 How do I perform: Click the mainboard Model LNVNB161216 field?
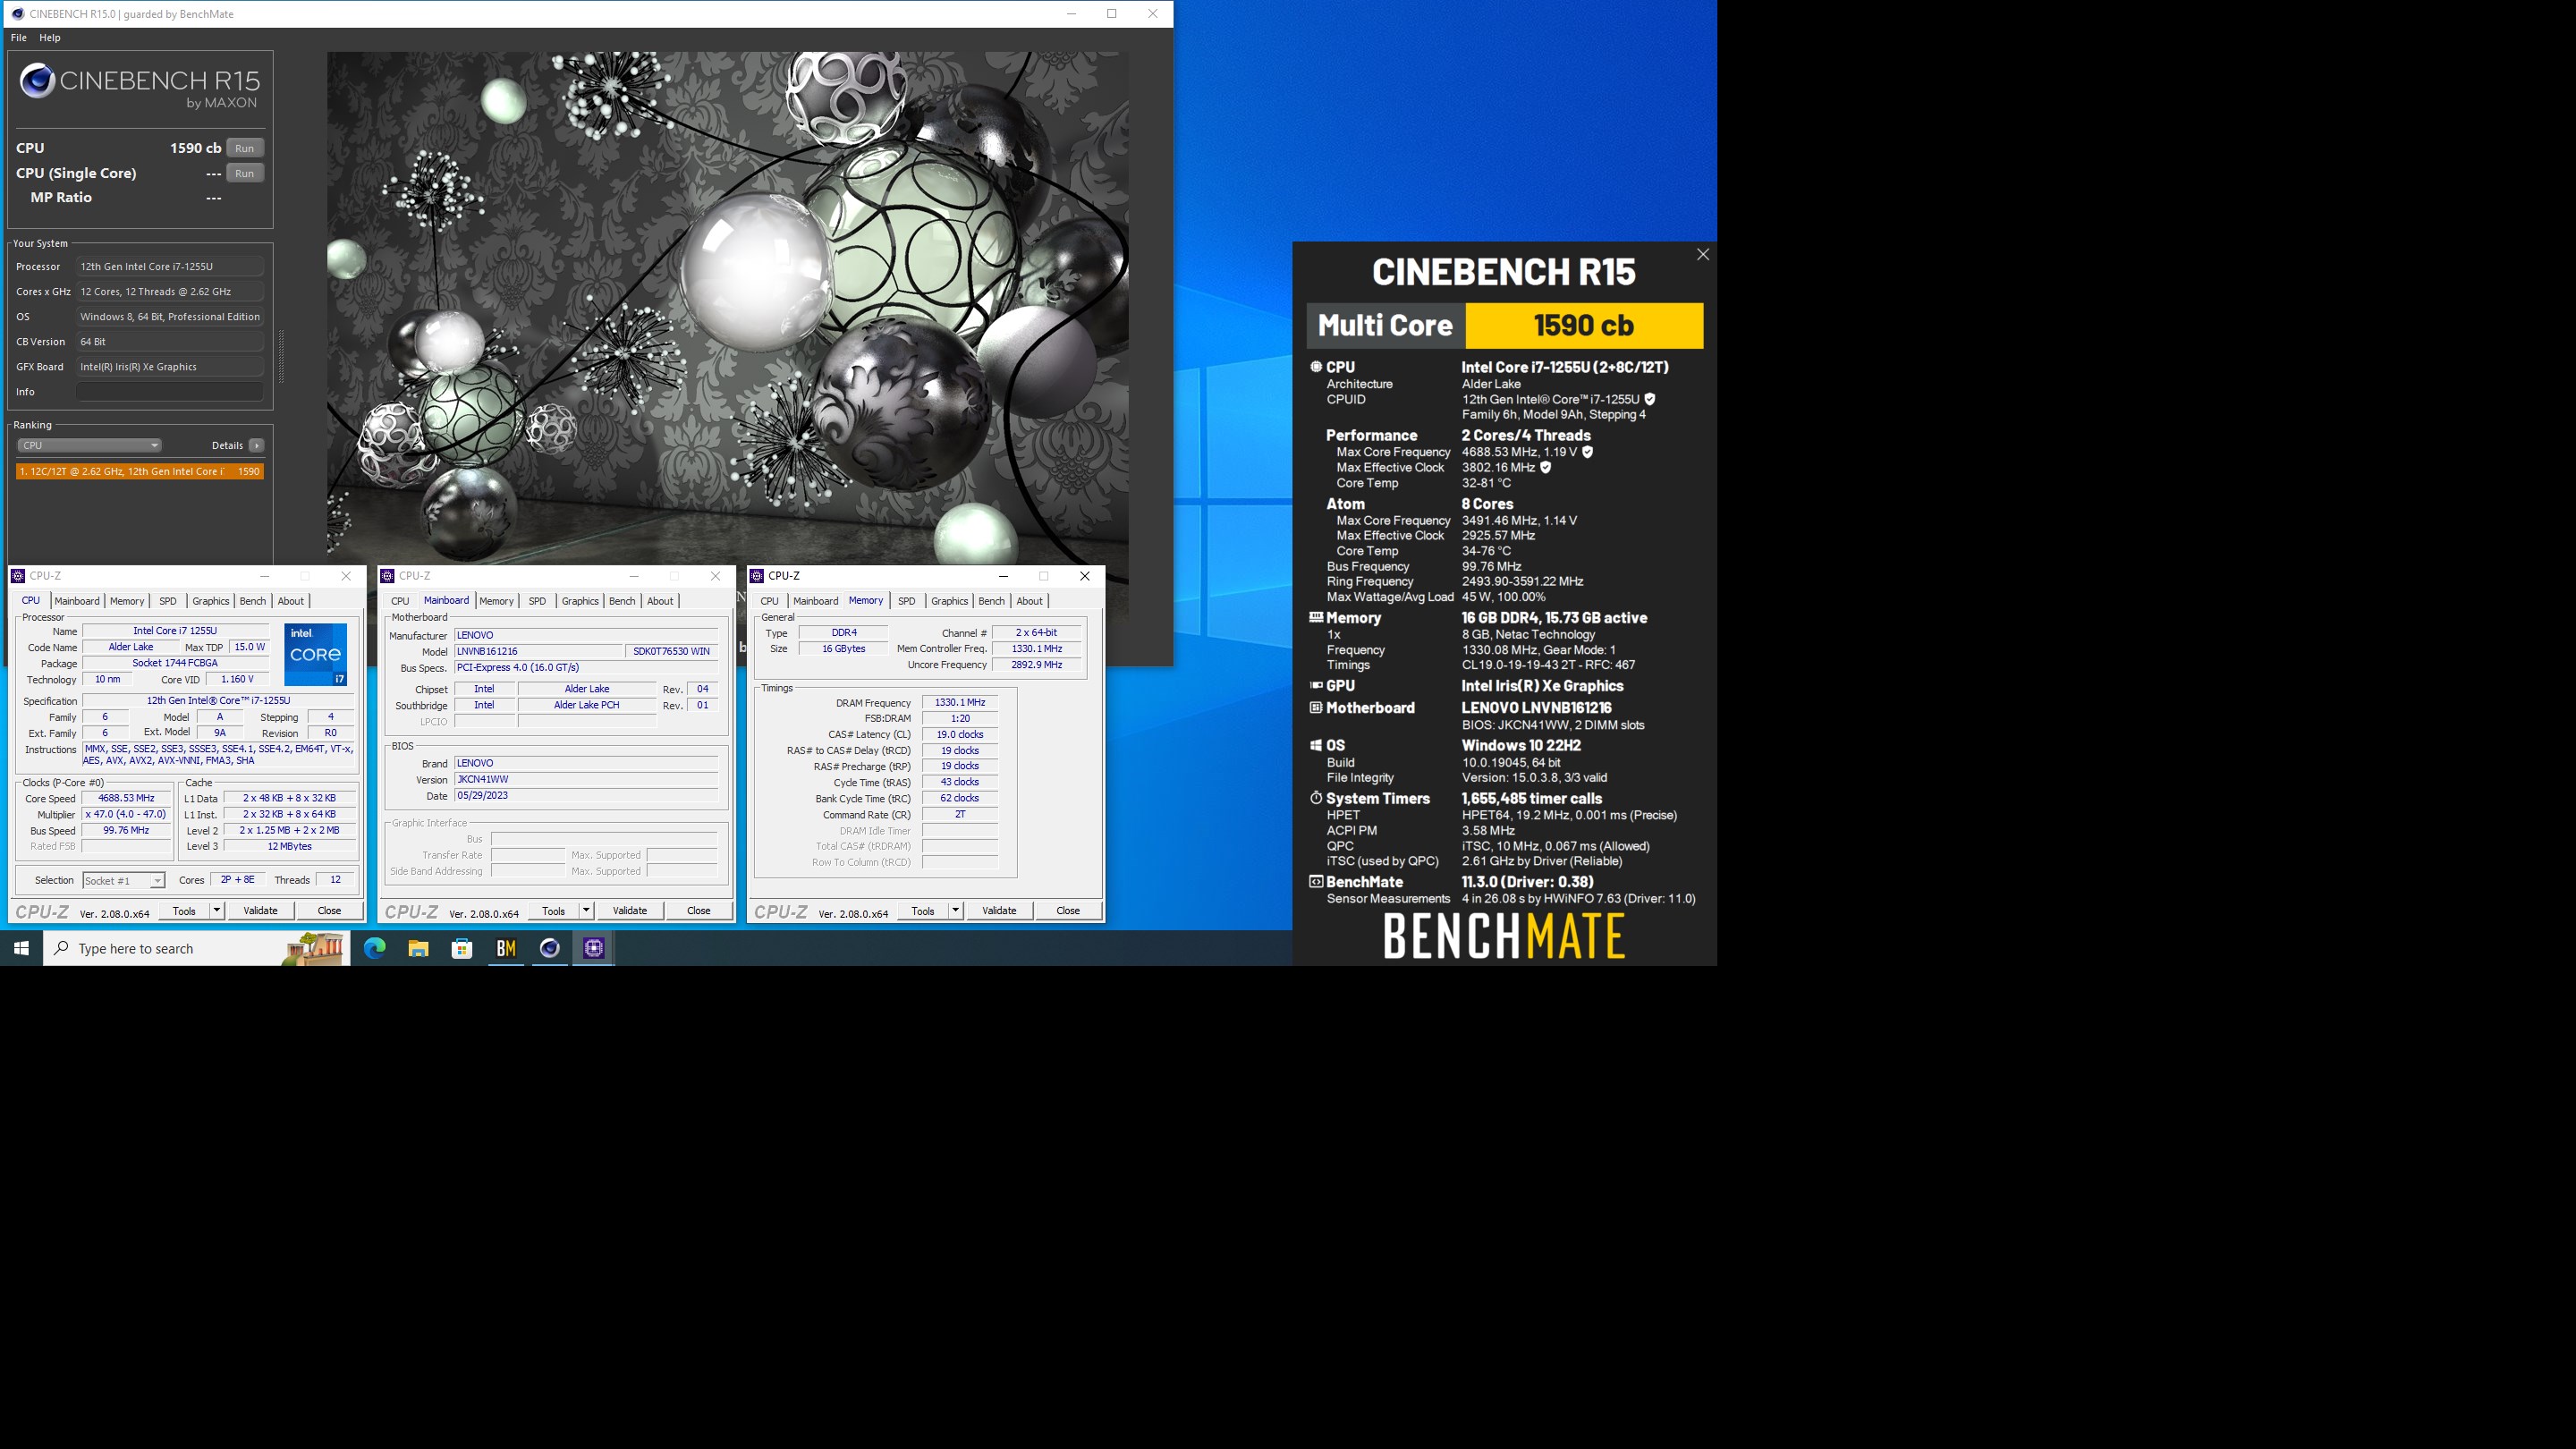coord(539,652)
